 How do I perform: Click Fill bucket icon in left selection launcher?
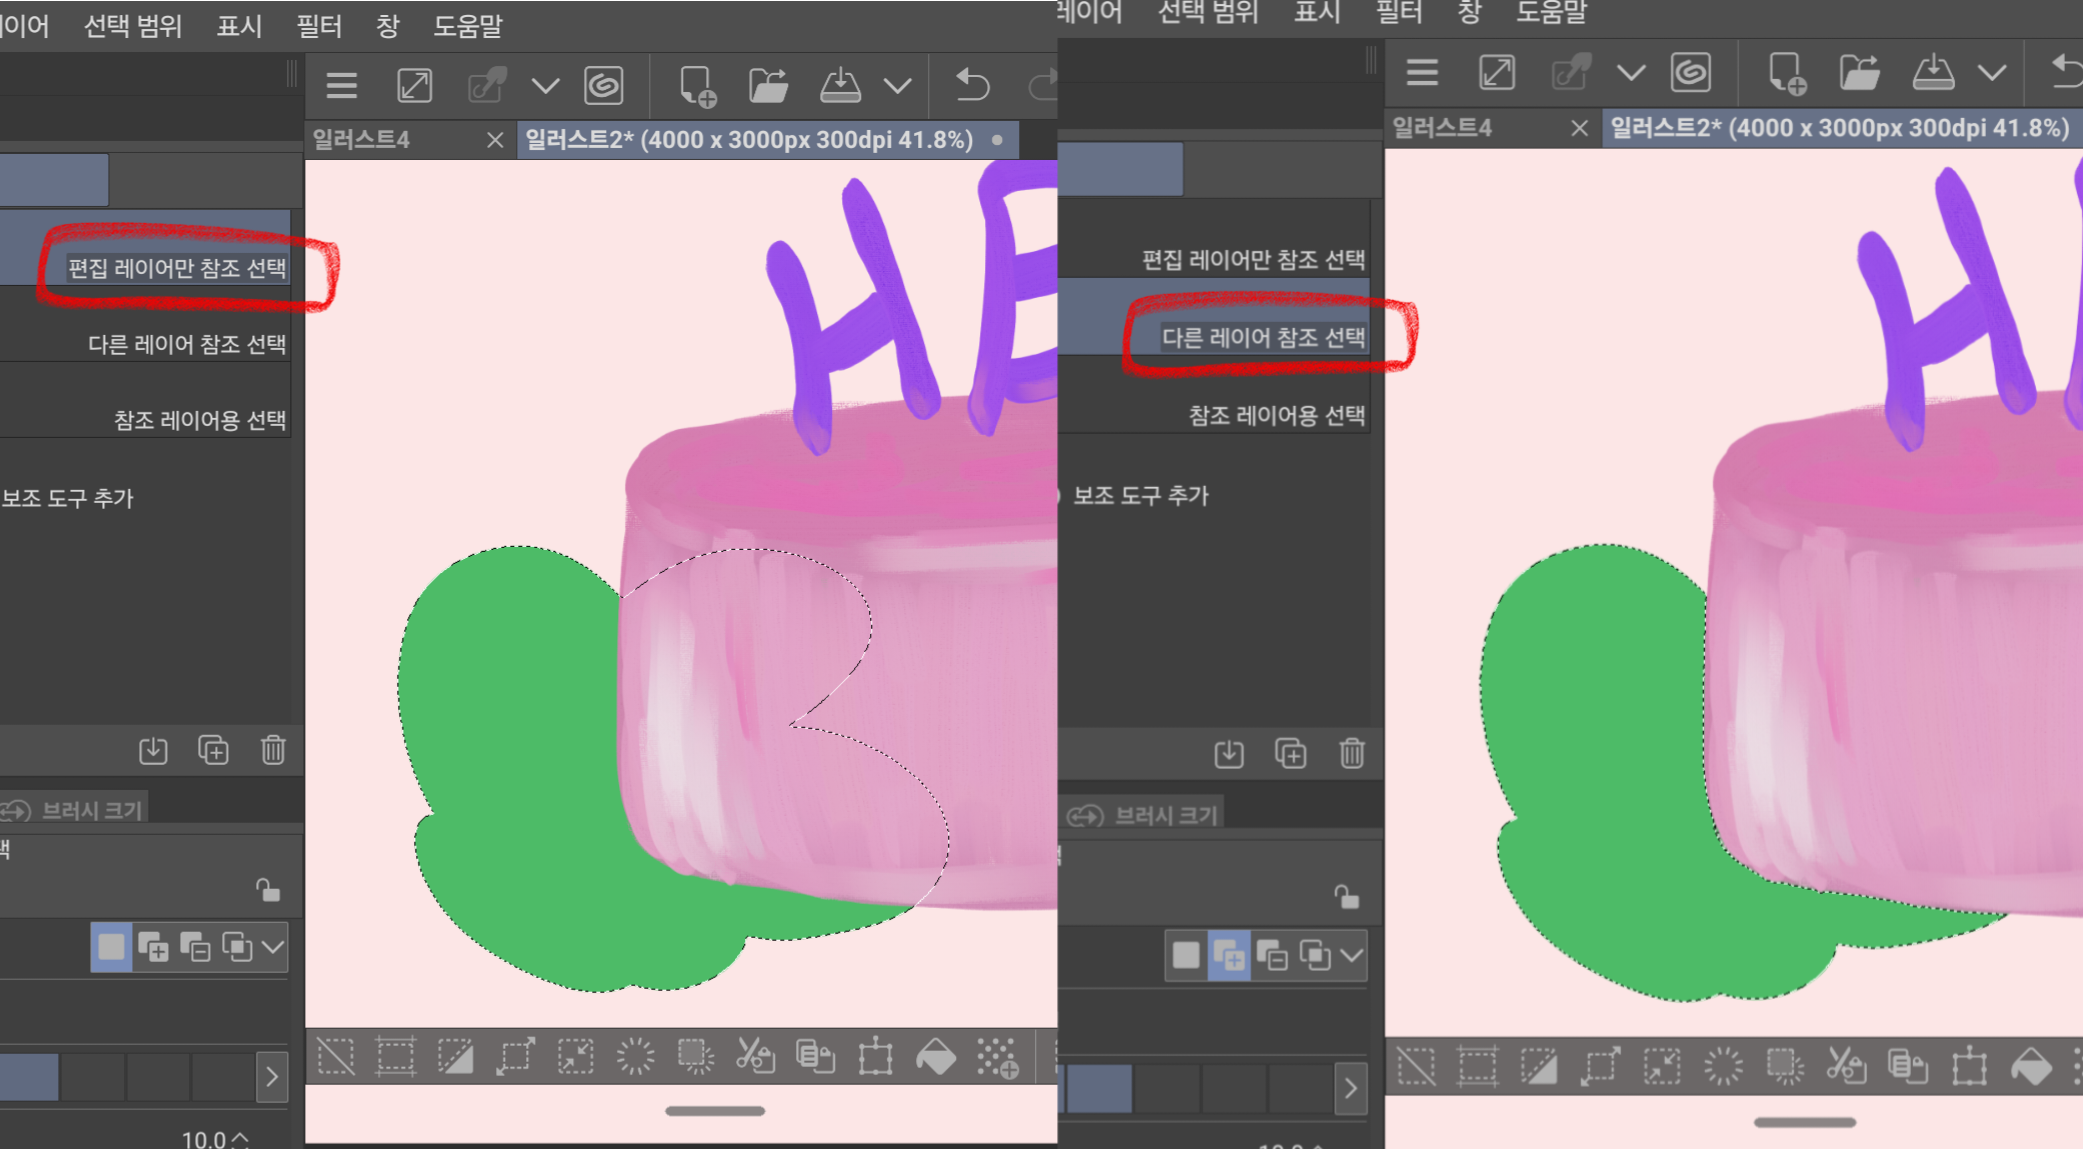pos(936,1057)
